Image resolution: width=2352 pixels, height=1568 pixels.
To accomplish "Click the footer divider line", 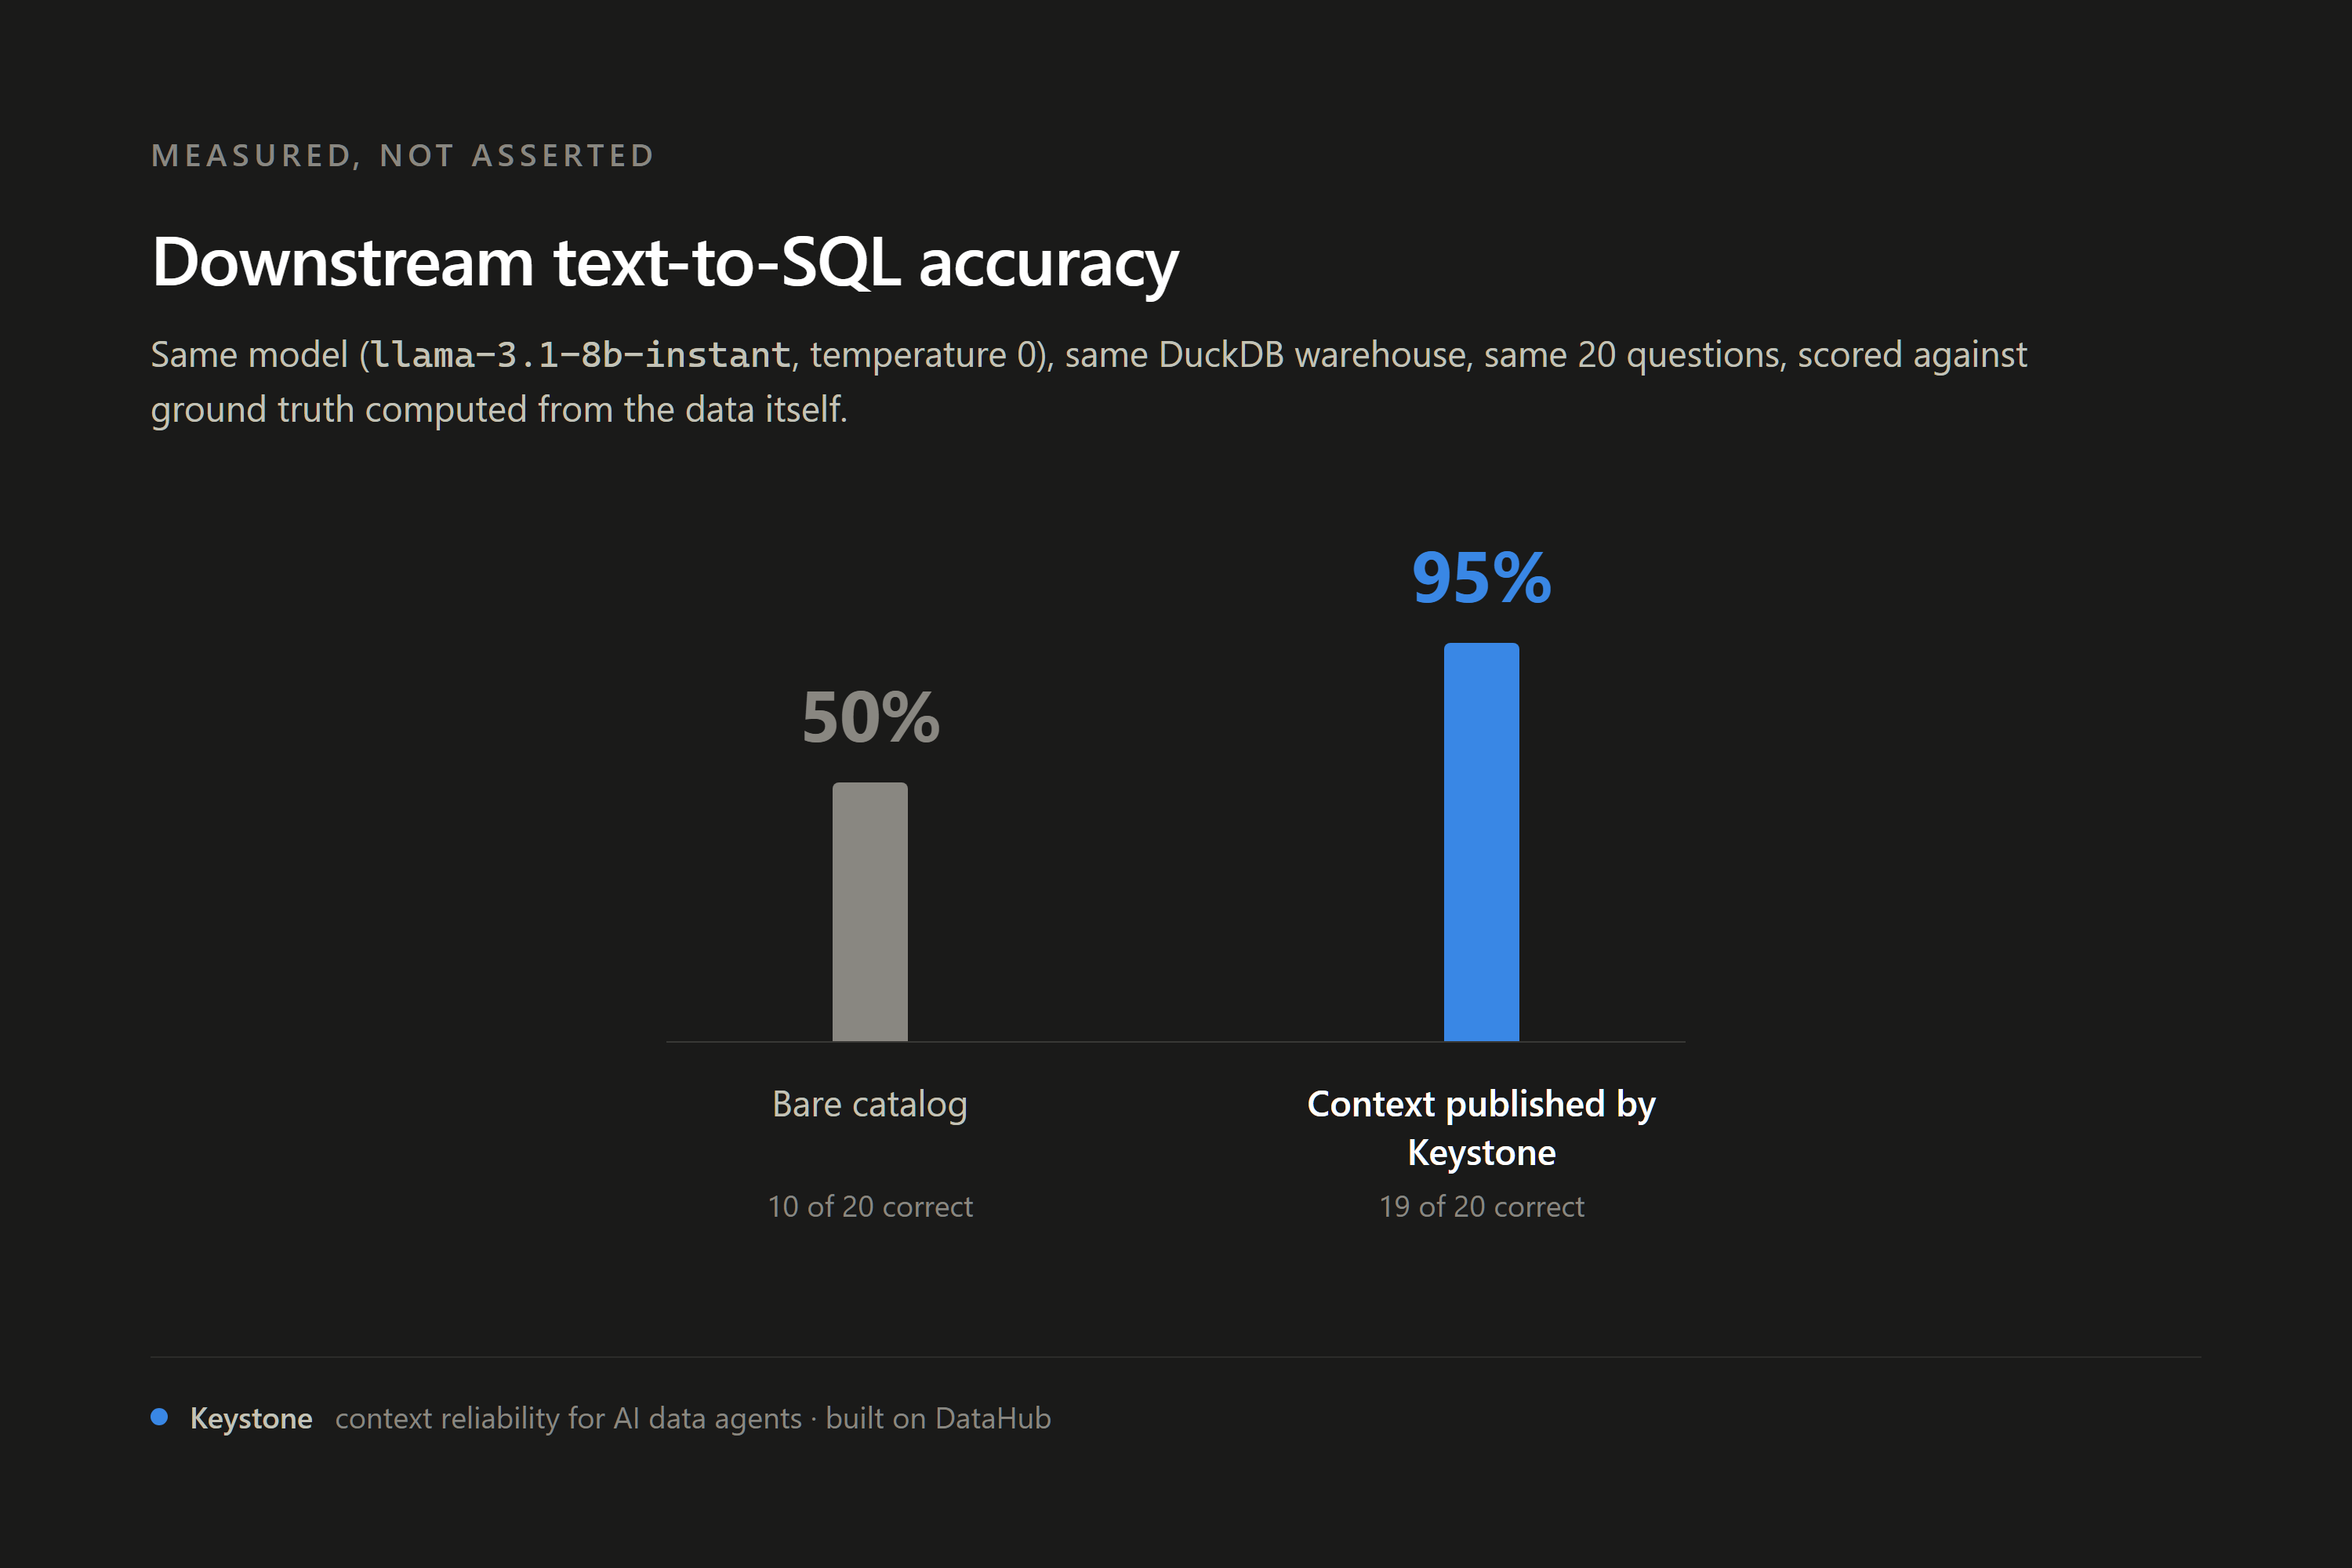I will [1175, 1357].
